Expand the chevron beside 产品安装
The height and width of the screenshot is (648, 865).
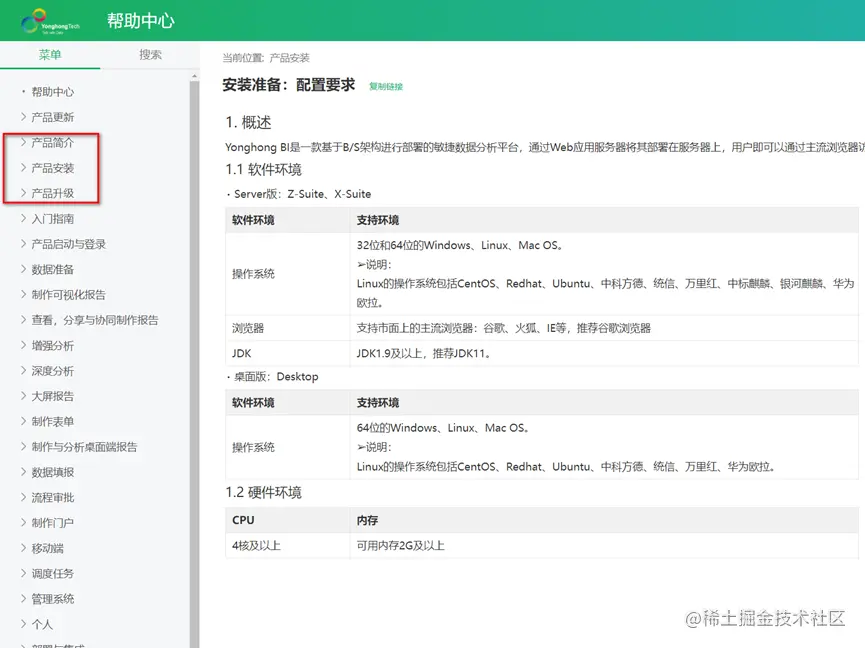(23, 167)
